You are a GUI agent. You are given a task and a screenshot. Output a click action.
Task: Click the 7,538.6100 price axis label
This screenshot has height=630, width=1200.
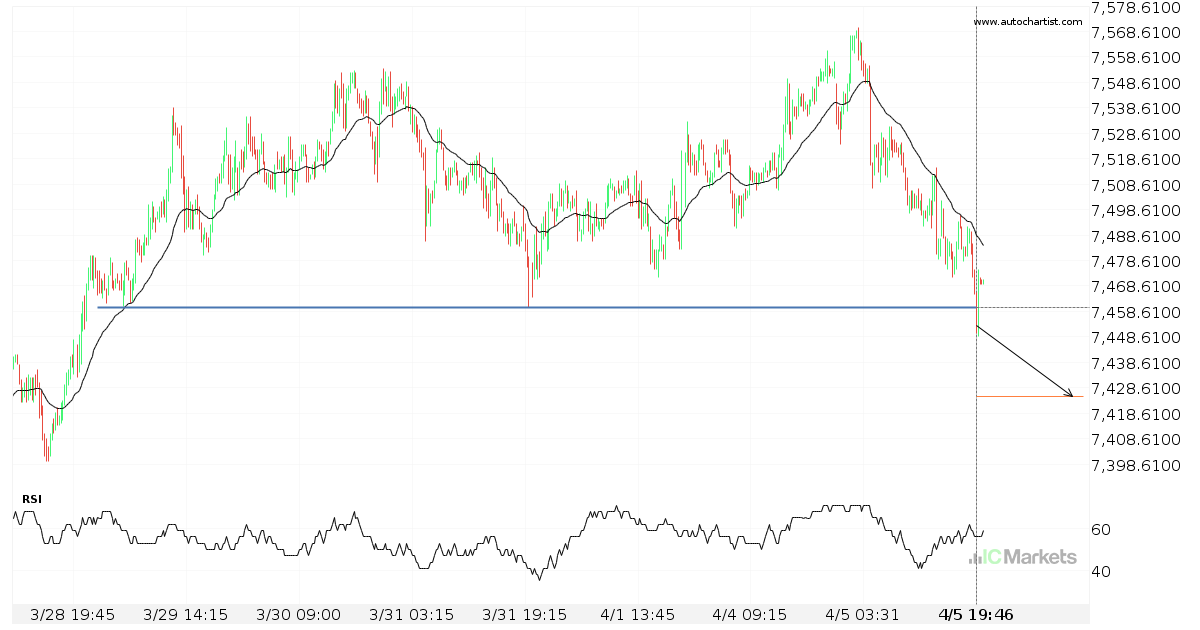click(x=1138, y=109)
